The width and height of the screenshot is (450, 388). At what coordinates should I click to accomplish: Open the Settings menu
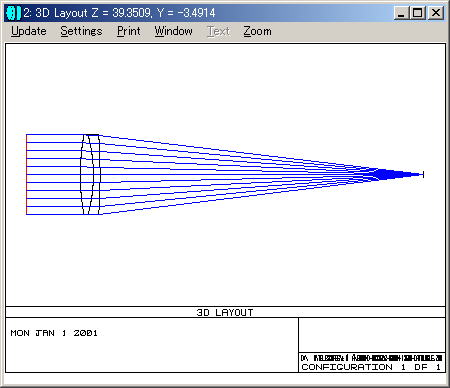pos(81,31)
